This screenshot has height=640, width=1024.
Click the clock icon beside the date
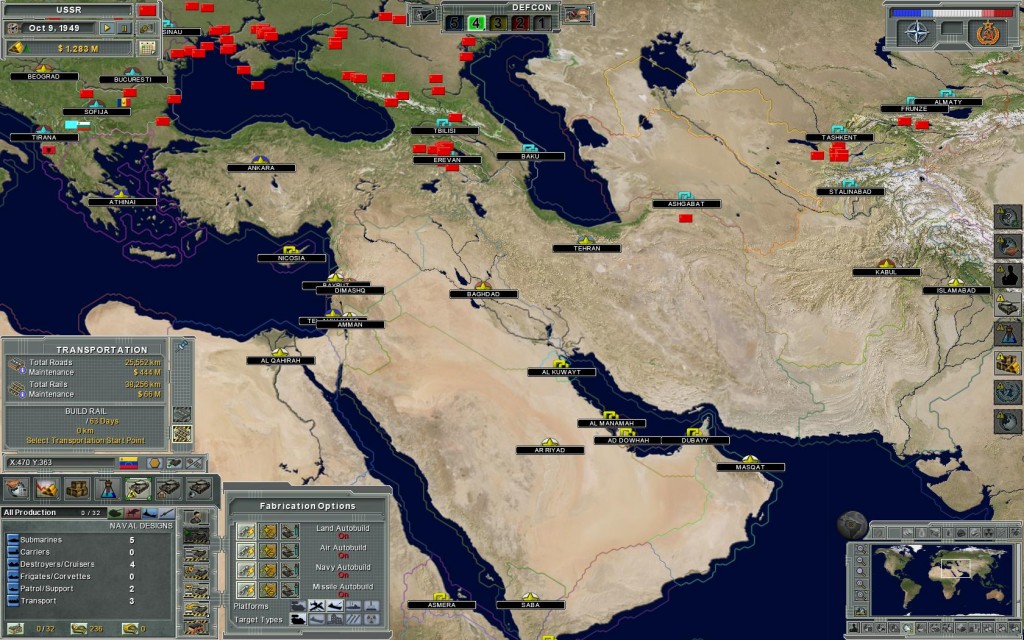(13, 28)
